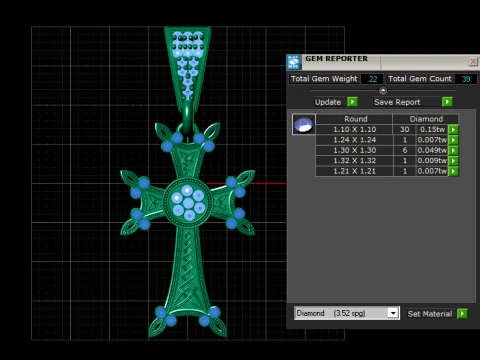Click the Diamond column header
Image resolution: width=480 pixels, height=360 pixels.
tap(426, 119)
